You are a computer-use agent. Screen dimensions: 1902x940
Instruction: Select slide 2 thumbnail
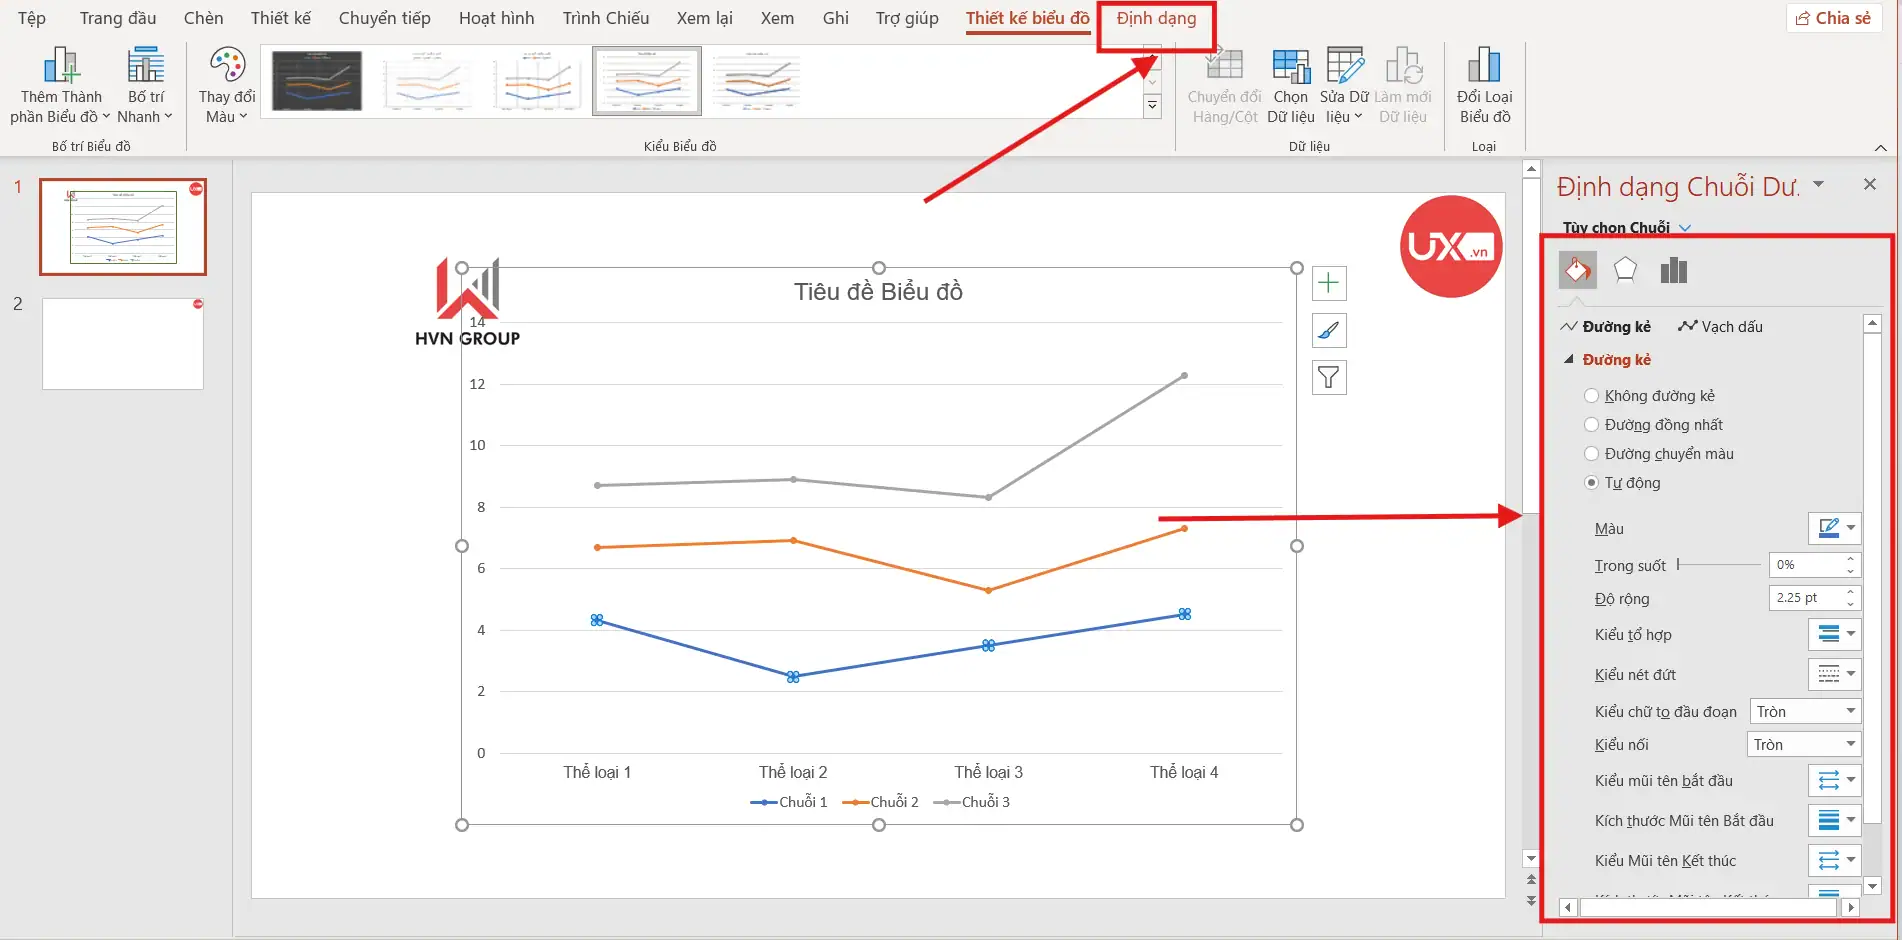(123, 344)
